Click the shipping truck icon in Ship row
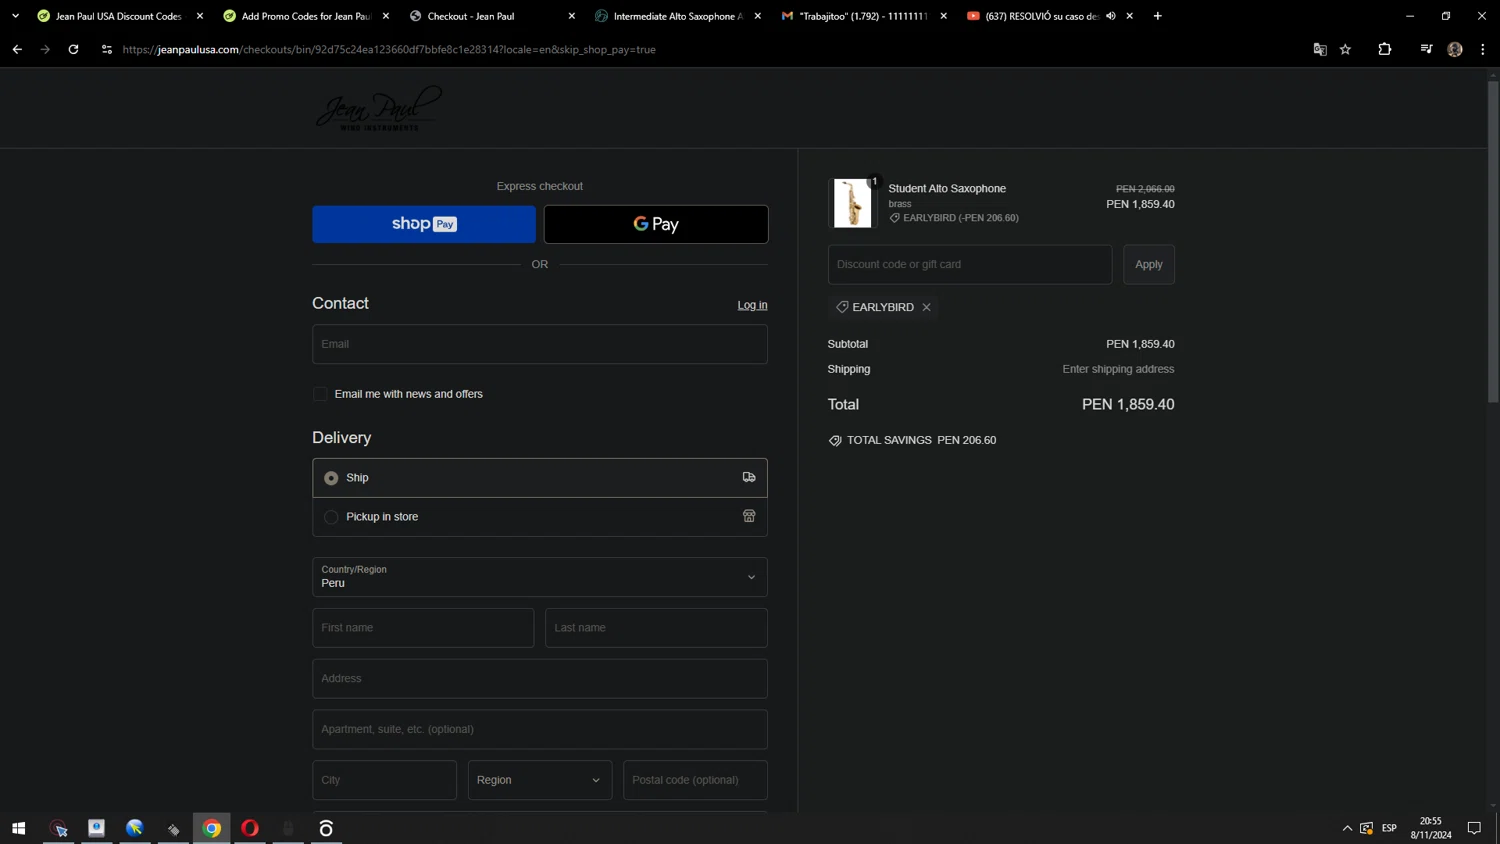This screenshot has height=844, width=1500. 749,478
